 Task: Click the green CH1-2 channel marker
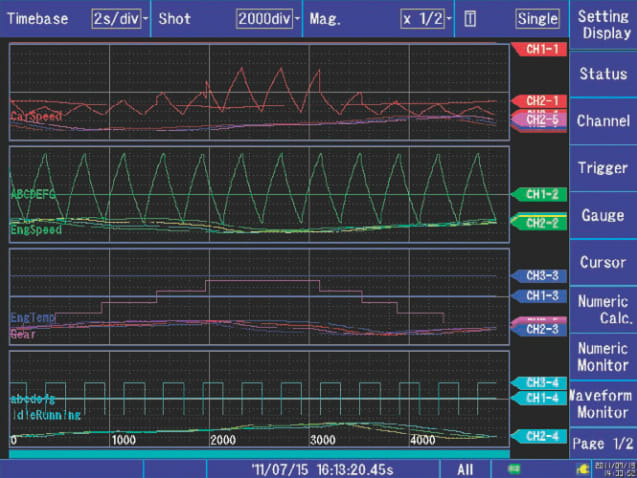coord(539,194)
